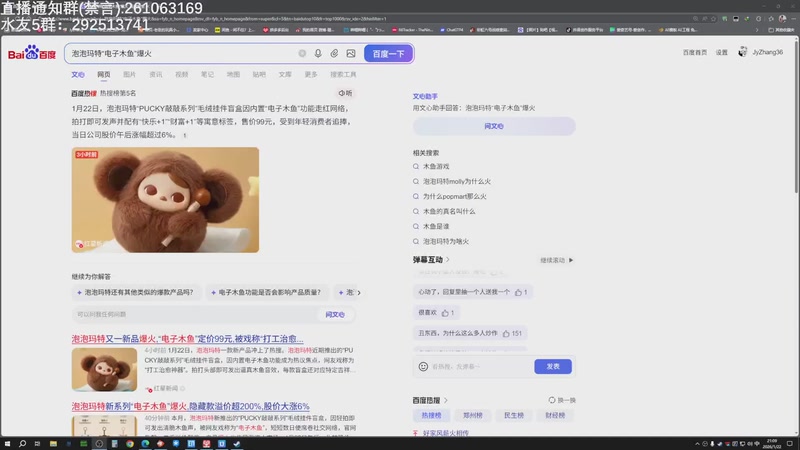Viewport: 800px width, 450px height.
Task: Switch to the 视频 tab
Action: [x=182, y=74]
